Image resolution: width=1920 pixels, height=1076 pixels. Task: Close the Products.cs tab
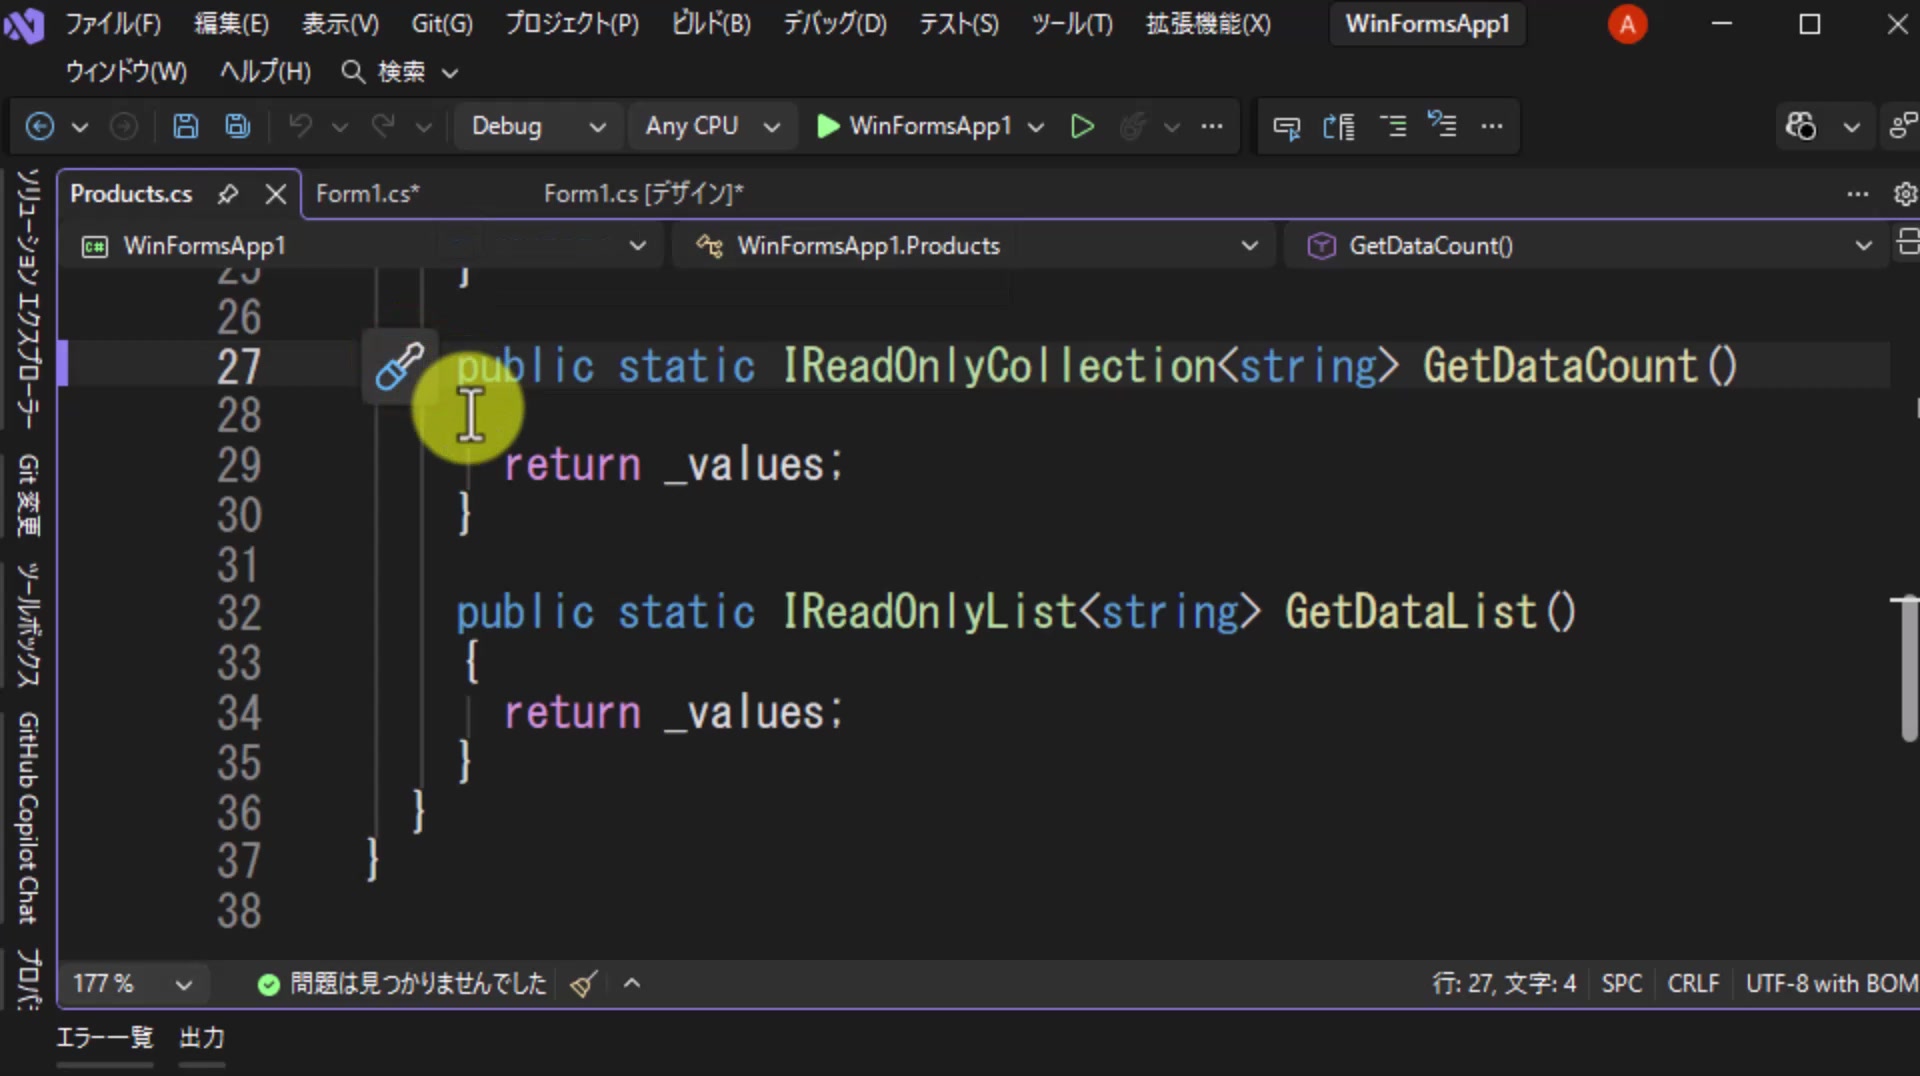click(276, 194)
